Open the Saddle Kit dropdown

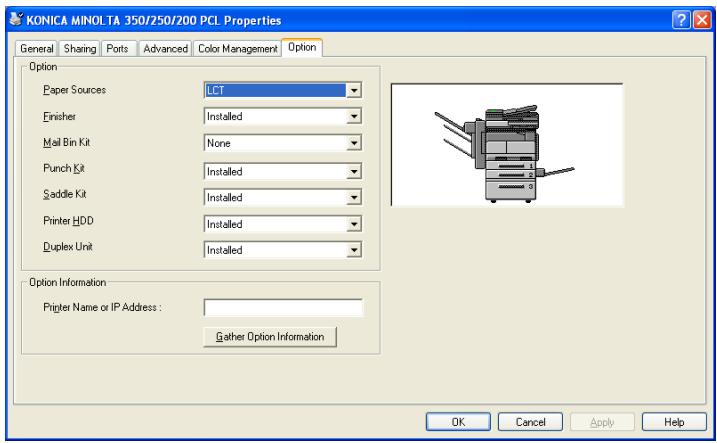click(x=283, y=197)
